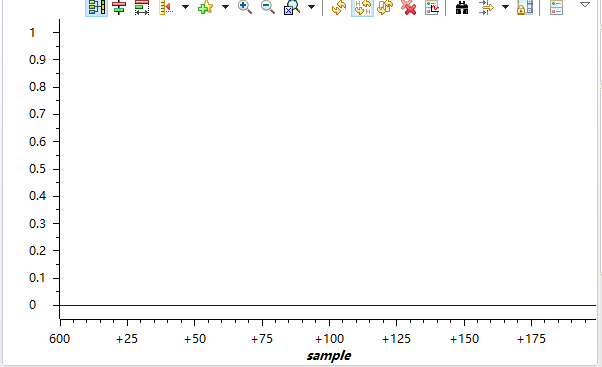
Task: Click the yellow refresh arrows icon
Action: pyautogui.click(x=339, y=7)
